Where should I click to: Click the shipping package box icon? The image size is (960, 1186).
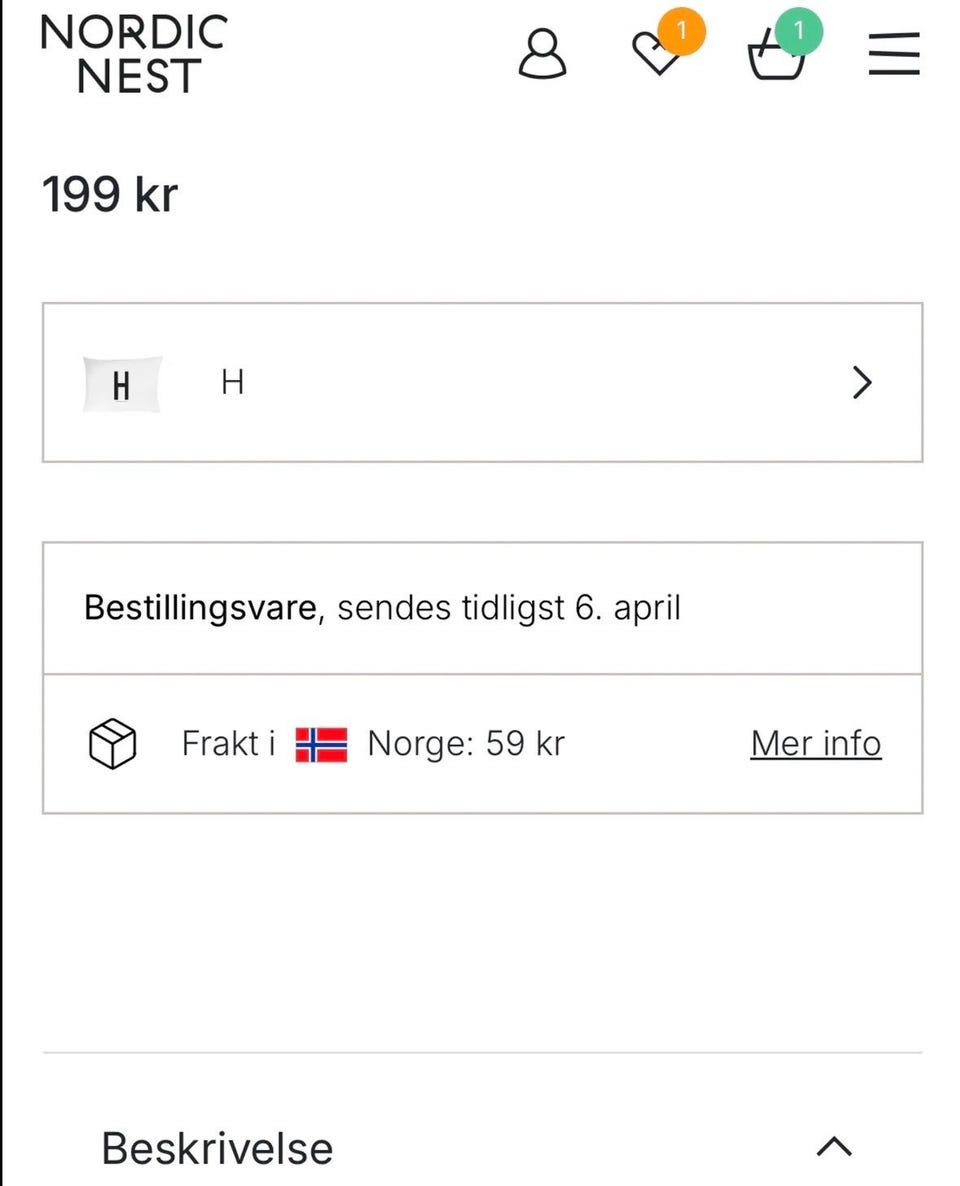[x=113, y=745]
